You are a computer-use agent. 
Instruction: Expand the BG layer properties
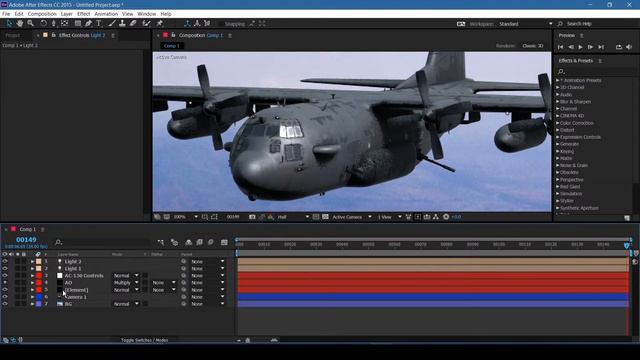coord(32,304)
